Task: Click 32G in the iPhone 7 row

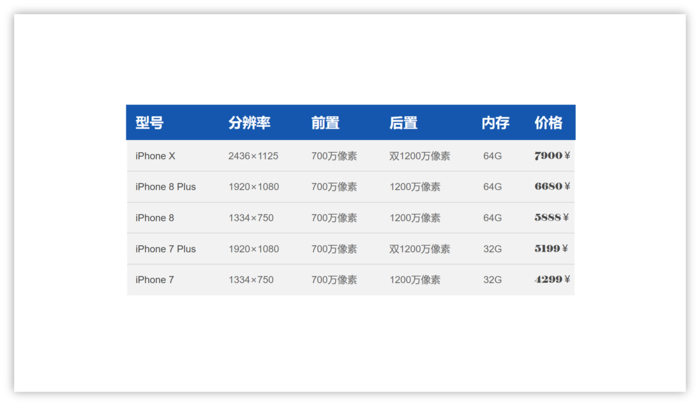Action: click(492, 280)
